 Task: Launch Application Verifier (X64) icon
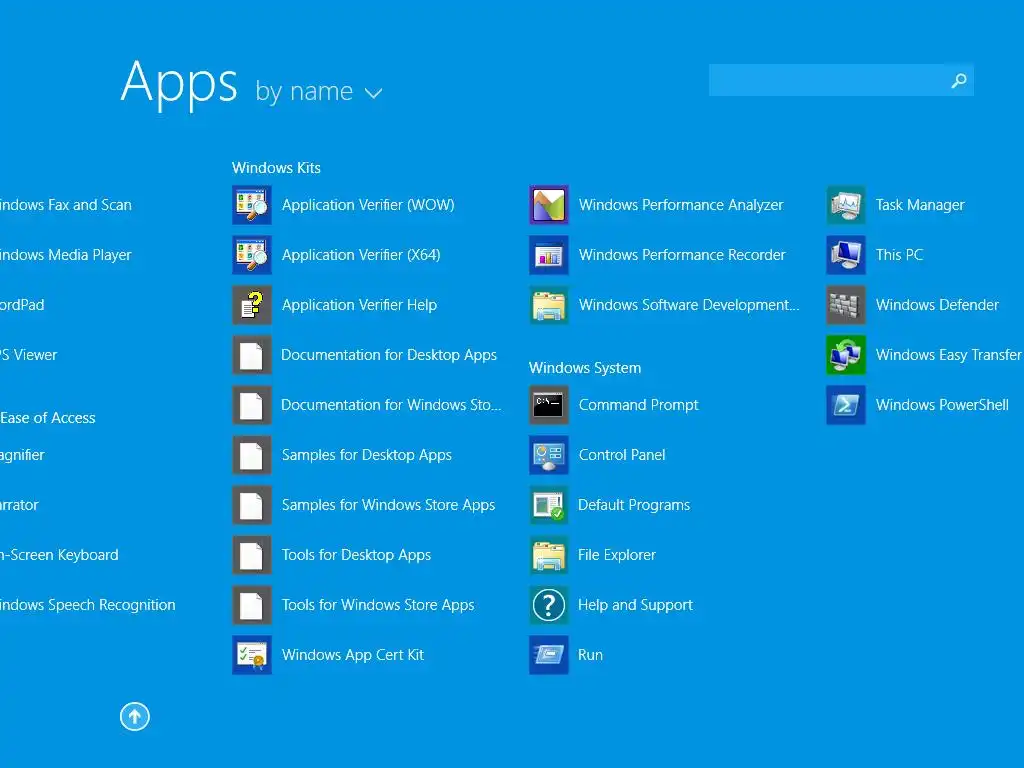coord(251,255)
